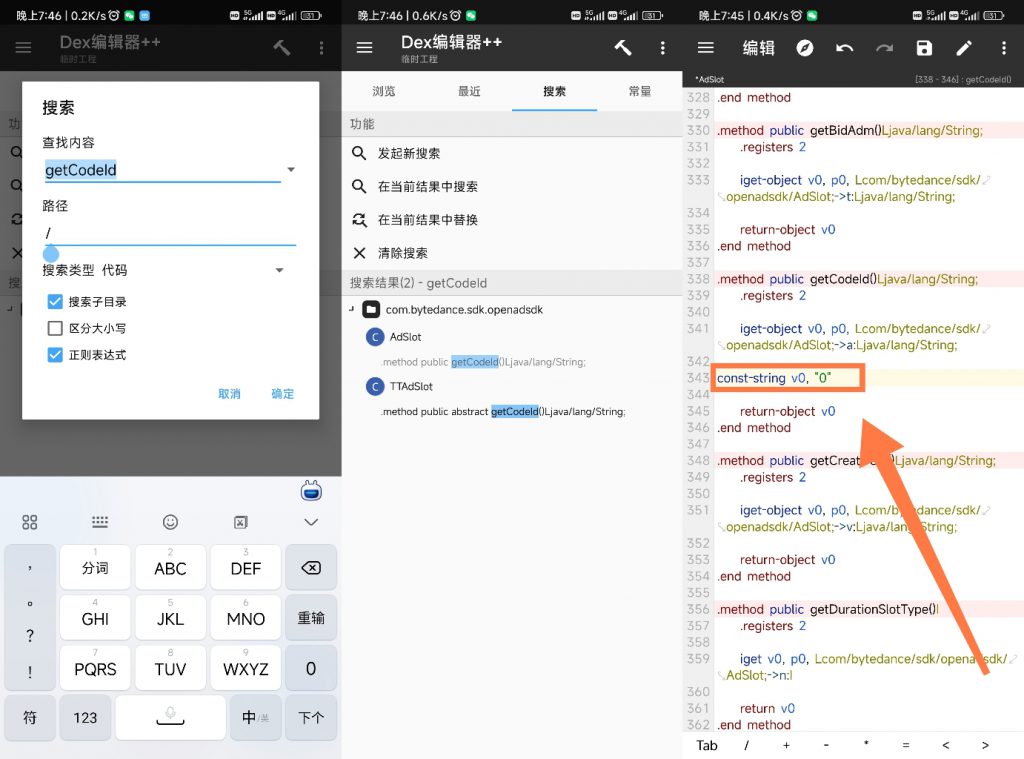Tap the compass navigate icon next to 编辑
The image size is (1024, 759).
tap(805, 47)
